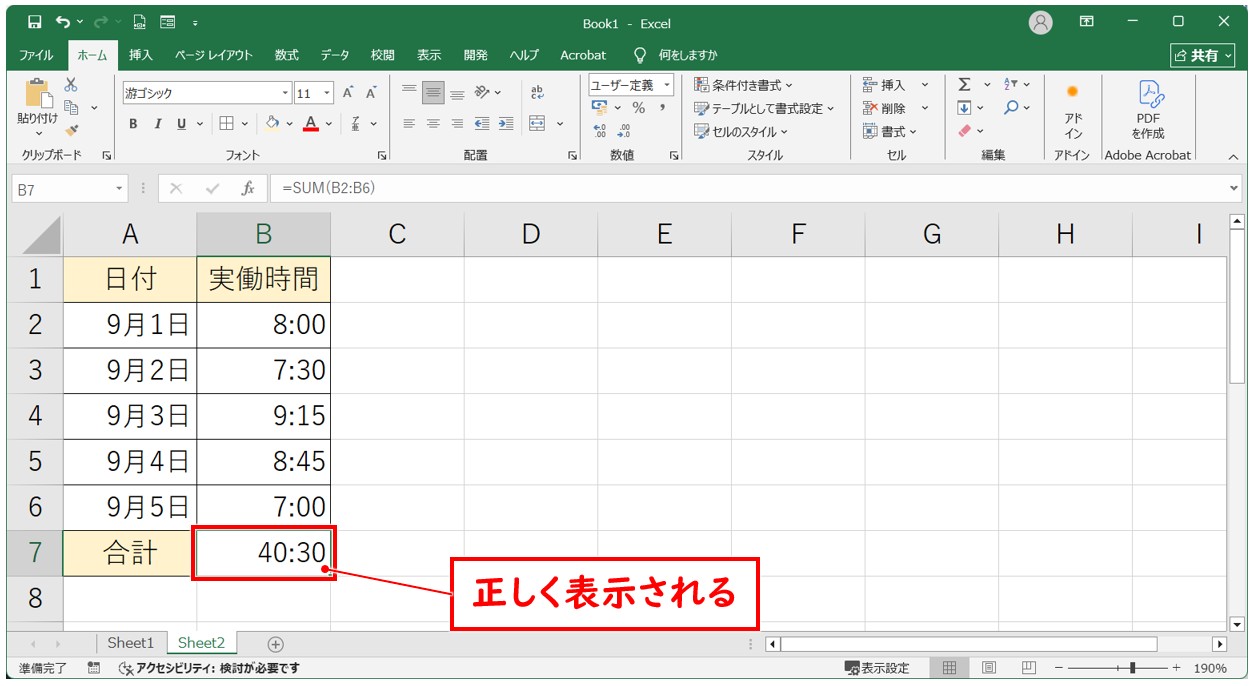1254x686 pixels.
Task: Expand the formula bar chevron
Action: (1234, 188)
